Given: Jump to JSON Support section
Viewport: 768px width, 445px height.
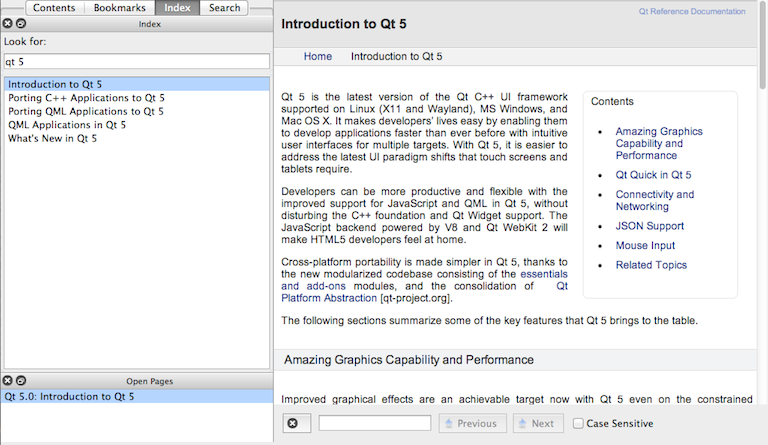Looking at the screenshot, I should pos(649,226).
